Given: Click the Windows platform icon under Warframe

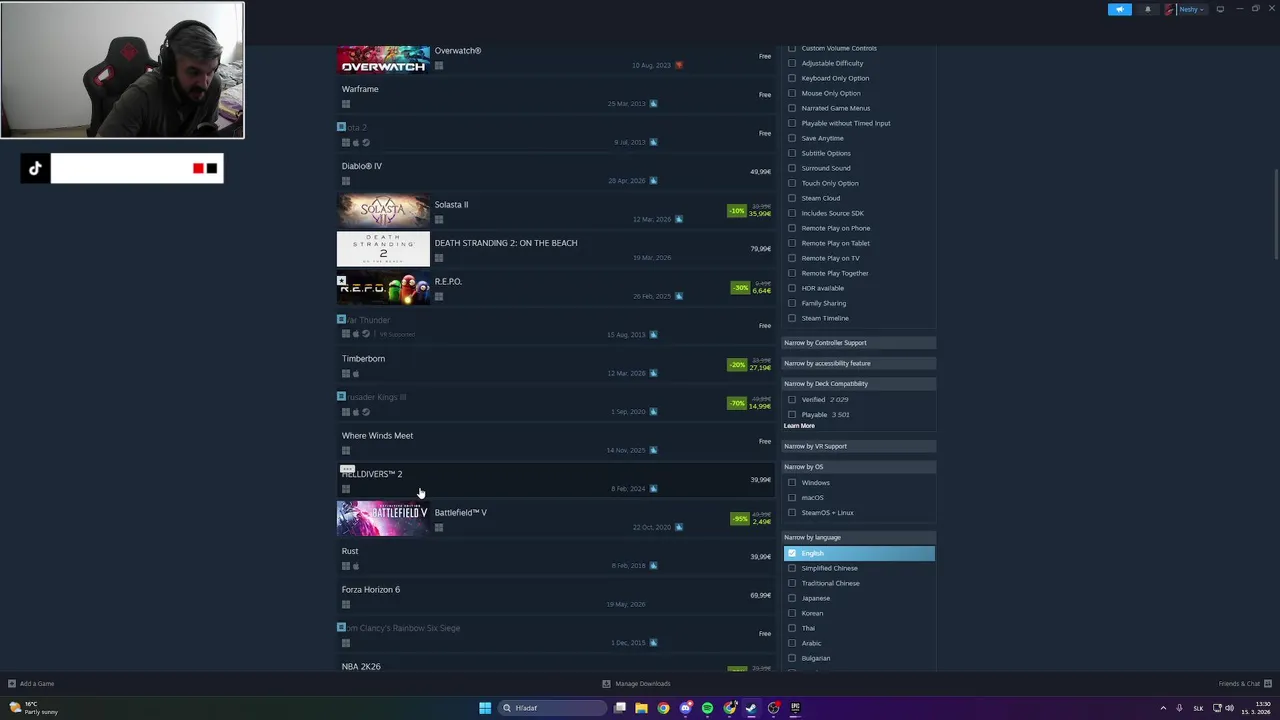Looking at the screenshot, I should click(346, 104).
